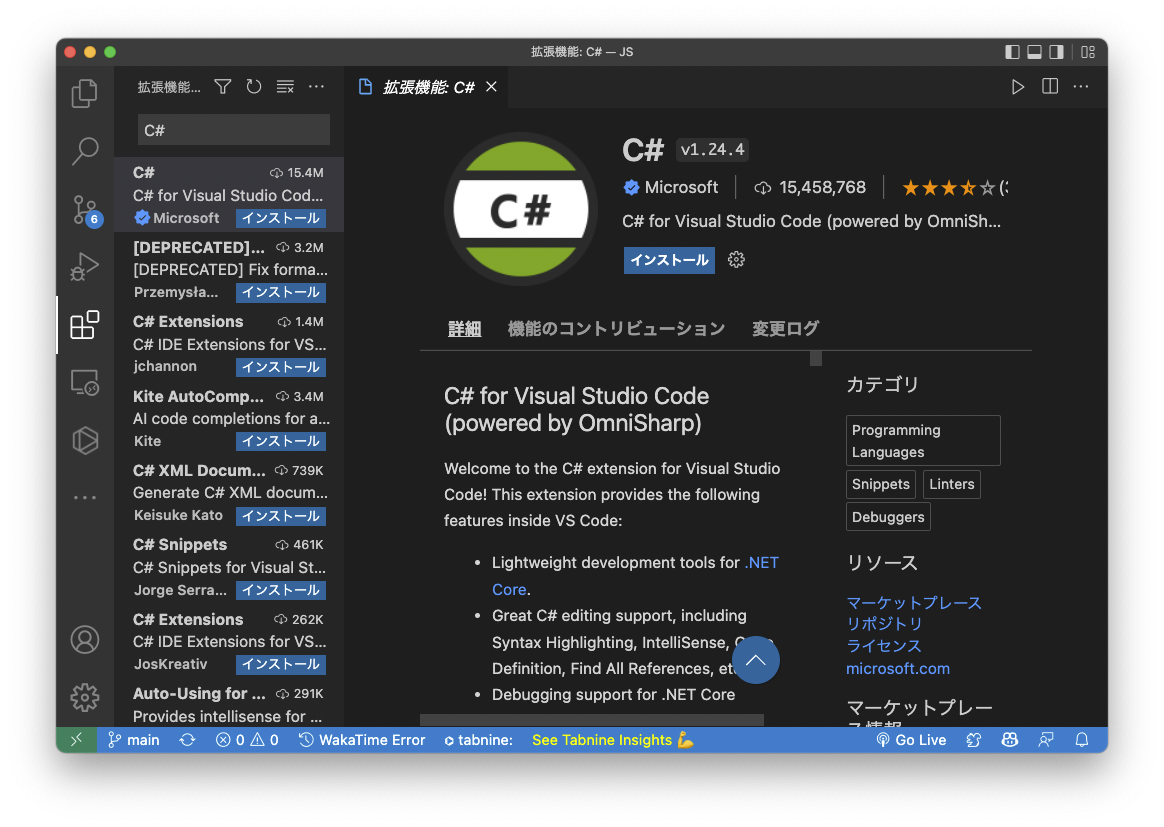Viewport: 1164px width, 827px height.
Task: Open the extension gear settings menu
Action: coord(736,260)
